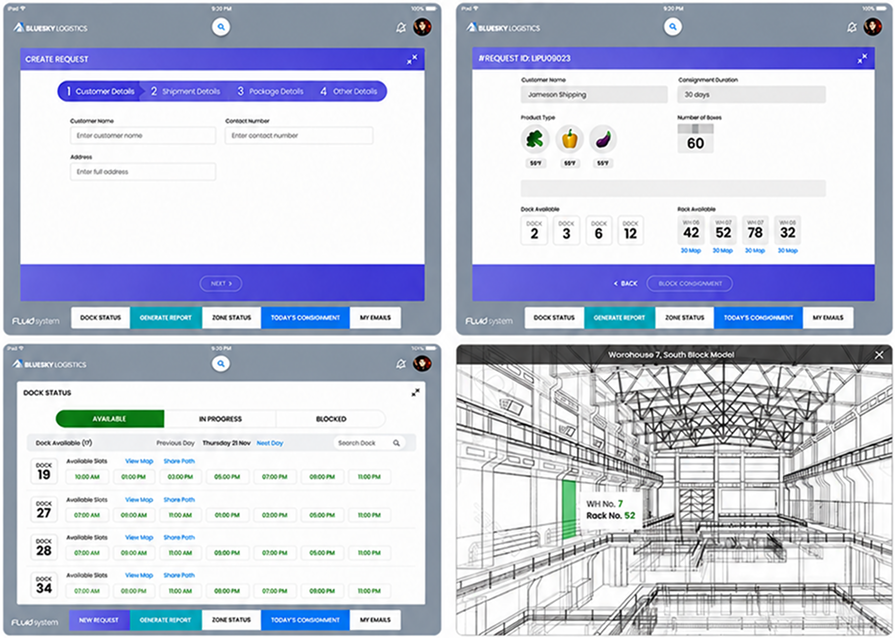
Task: Go to step 4 Other Details
Action: tap(349, 91)
